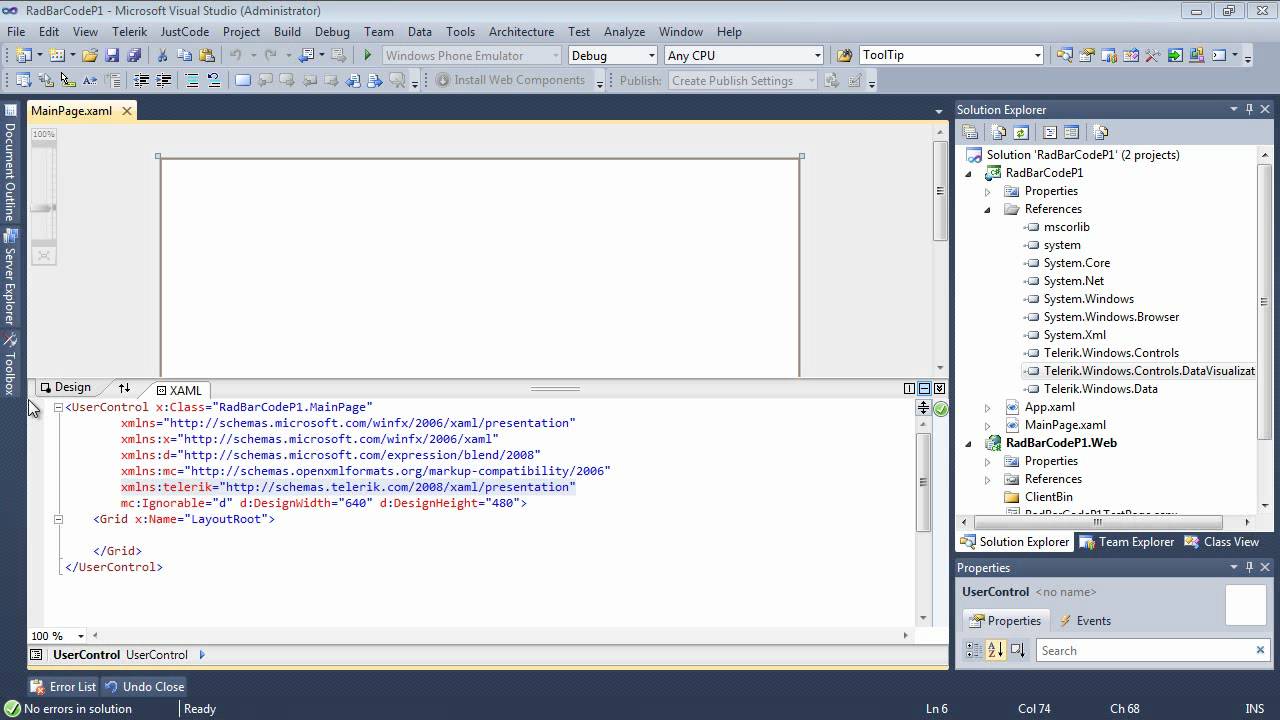Increase the line indent with the toolbar icon
This screenshot has height=720, width=1280.
(x=163, y=80)
